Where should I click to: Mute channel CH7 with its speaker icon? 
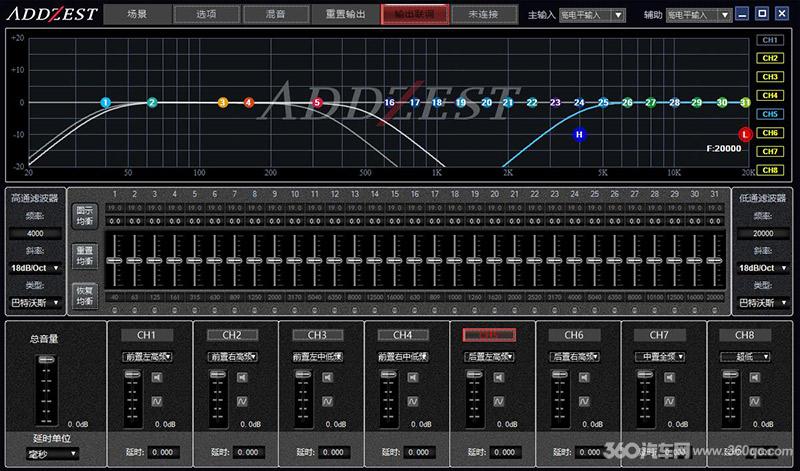tap(670, 378)
